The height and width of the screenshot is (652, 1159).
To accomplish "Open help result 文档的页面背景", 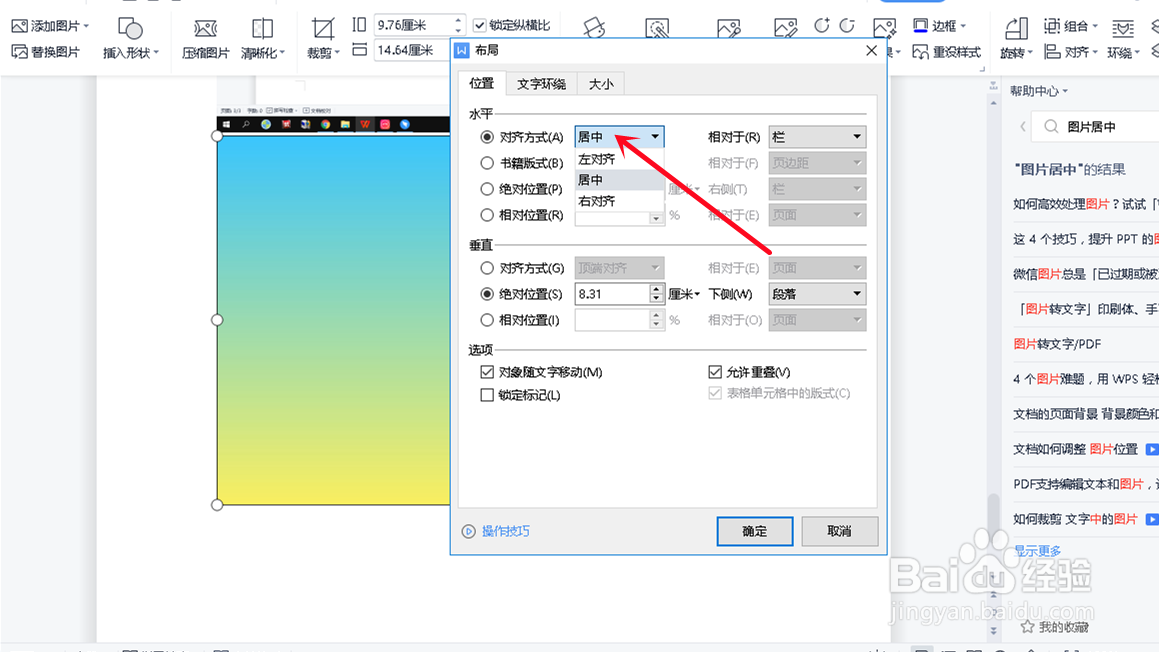I will (x=1086, y=414).
